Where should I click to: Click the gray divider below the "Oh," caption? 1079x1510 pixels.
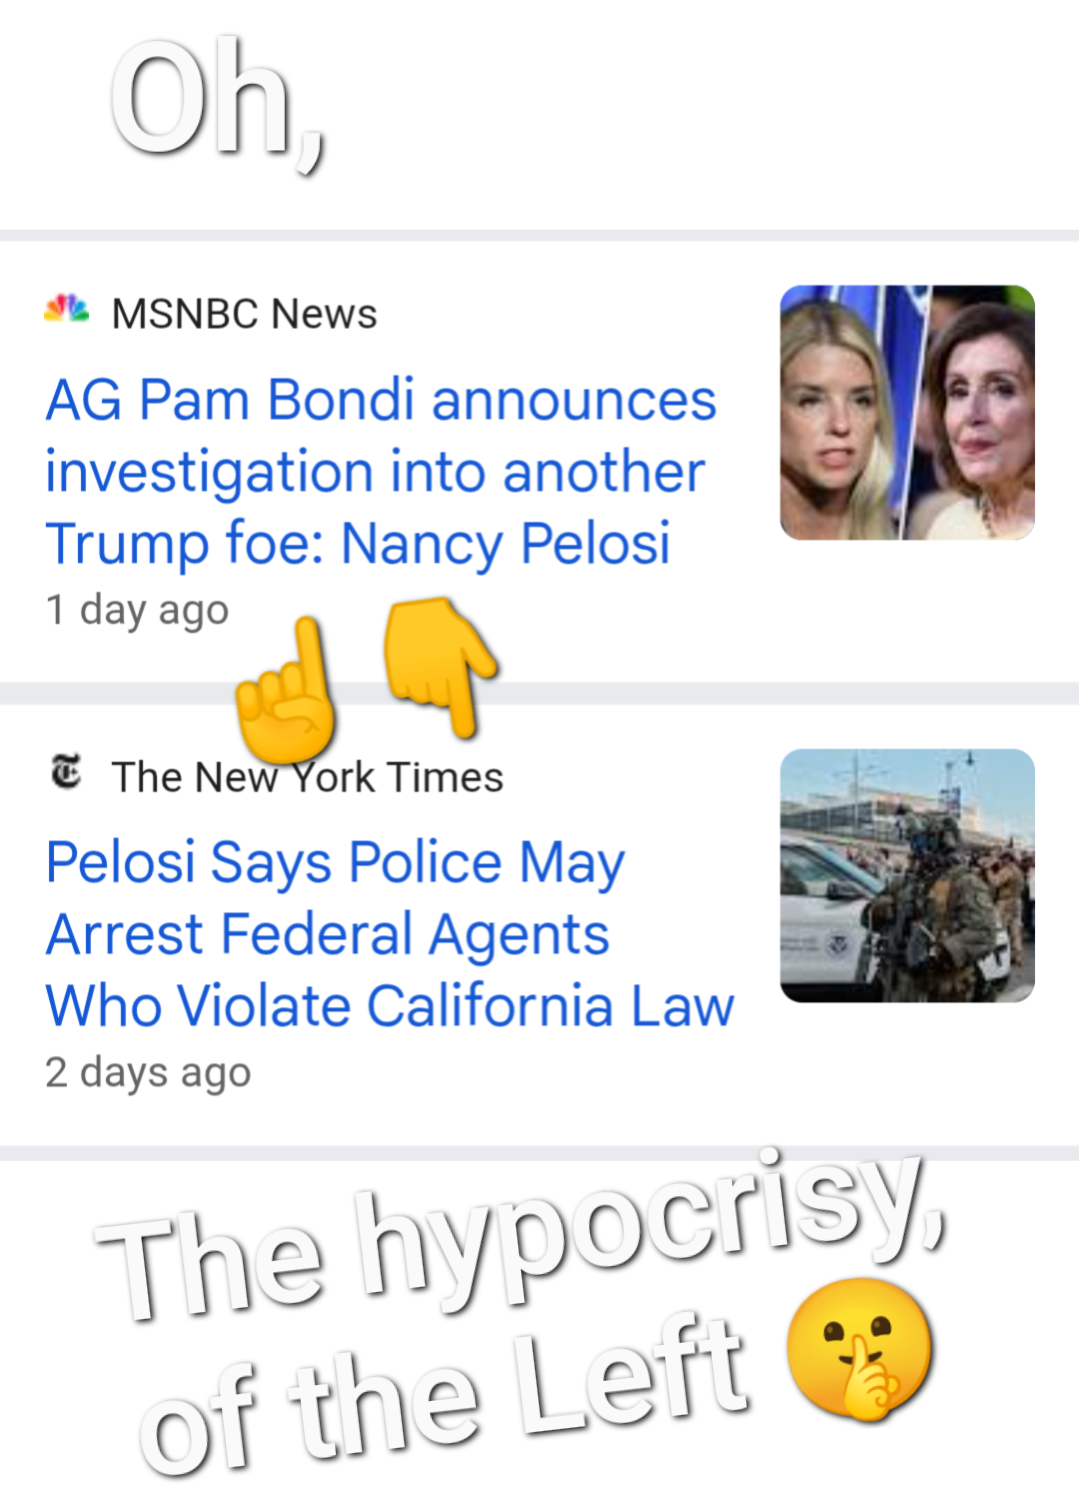click(x=539, y=236)
